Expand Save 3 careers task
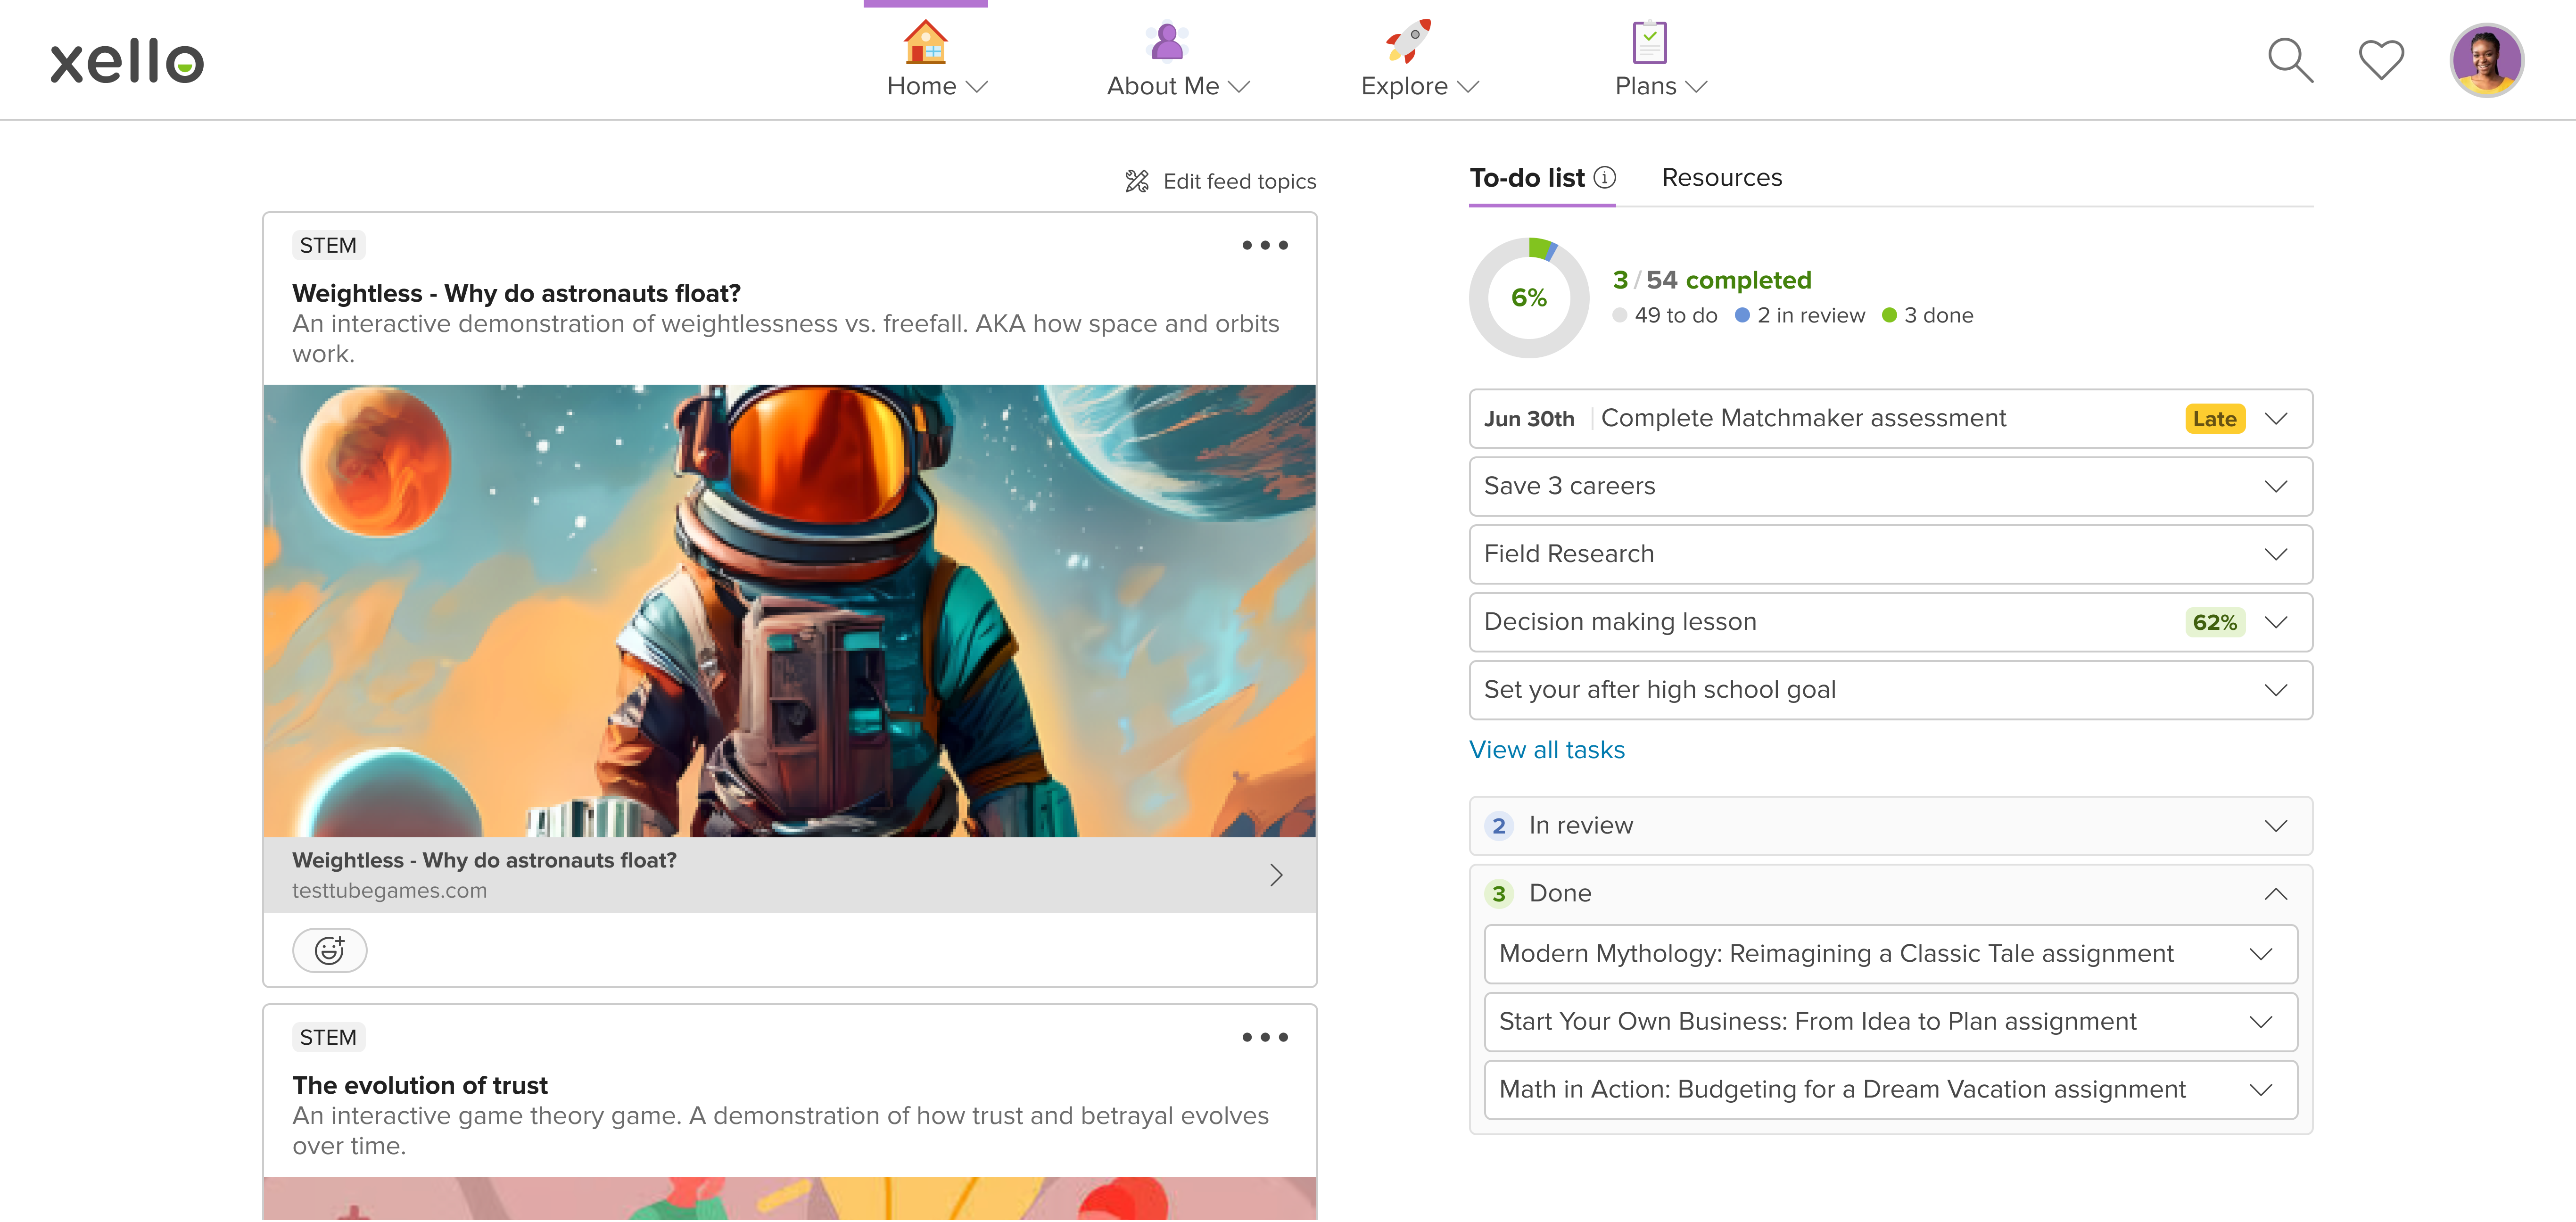 coord(2276,487)
